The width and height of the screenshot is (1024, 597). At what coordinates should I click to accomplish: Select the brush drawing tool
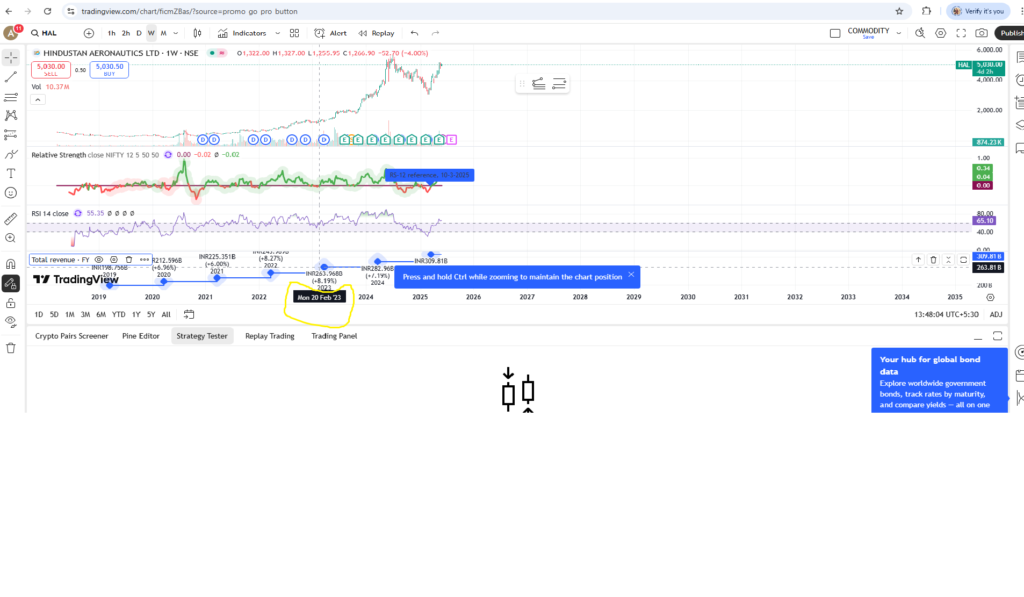(x=10, y=155)
